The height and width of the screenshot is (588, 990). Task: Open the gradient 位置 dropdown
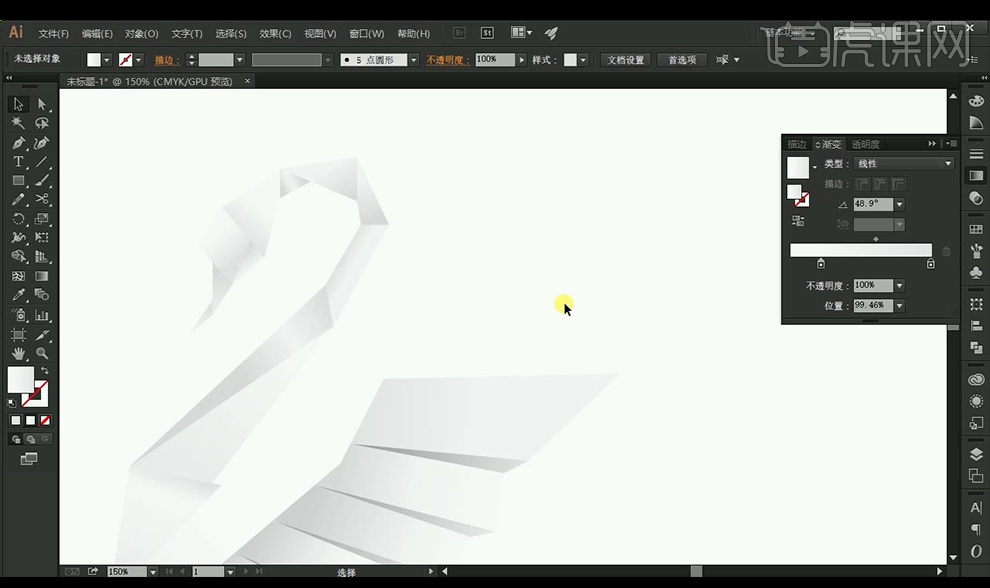point(900,306)
